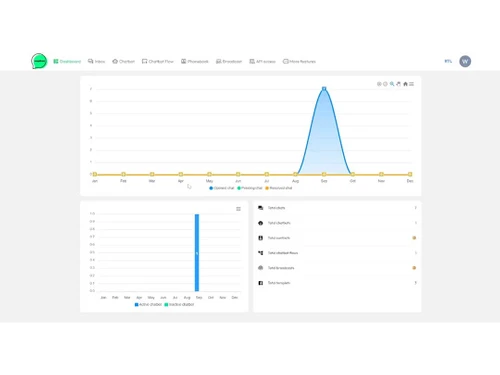The width and height of the screenshot is (500, 375).
Task: Open the Broadcast nav item
Action: click(x=229, y=61)
